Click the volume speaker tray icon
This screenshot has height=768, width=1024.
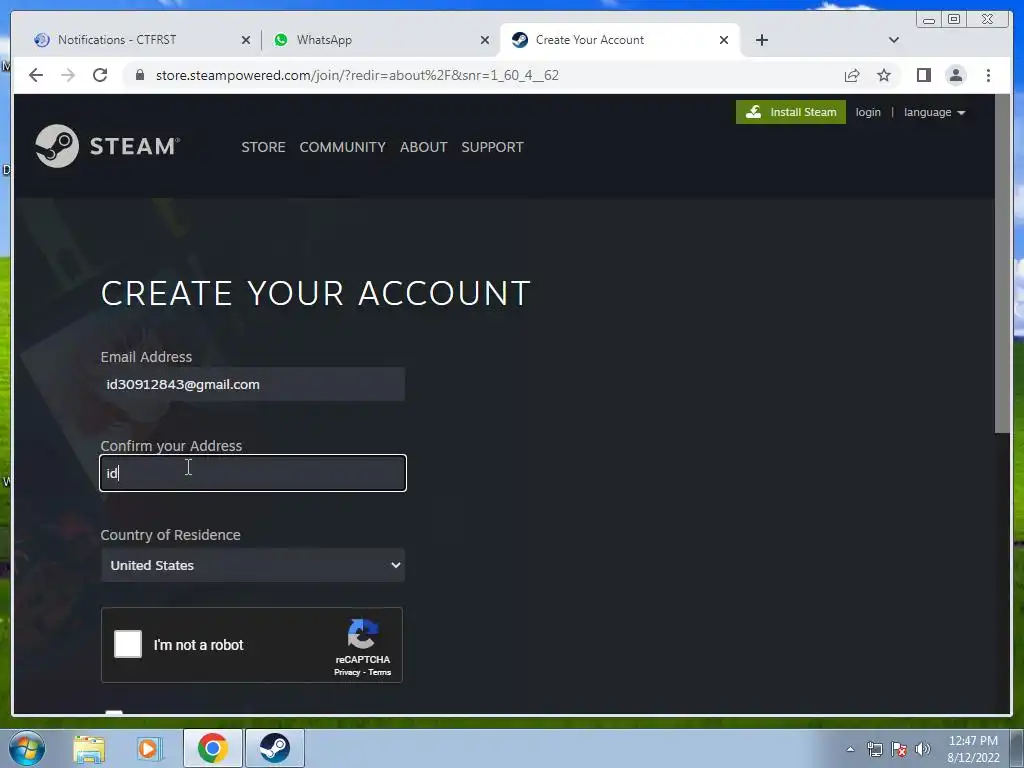923,749
